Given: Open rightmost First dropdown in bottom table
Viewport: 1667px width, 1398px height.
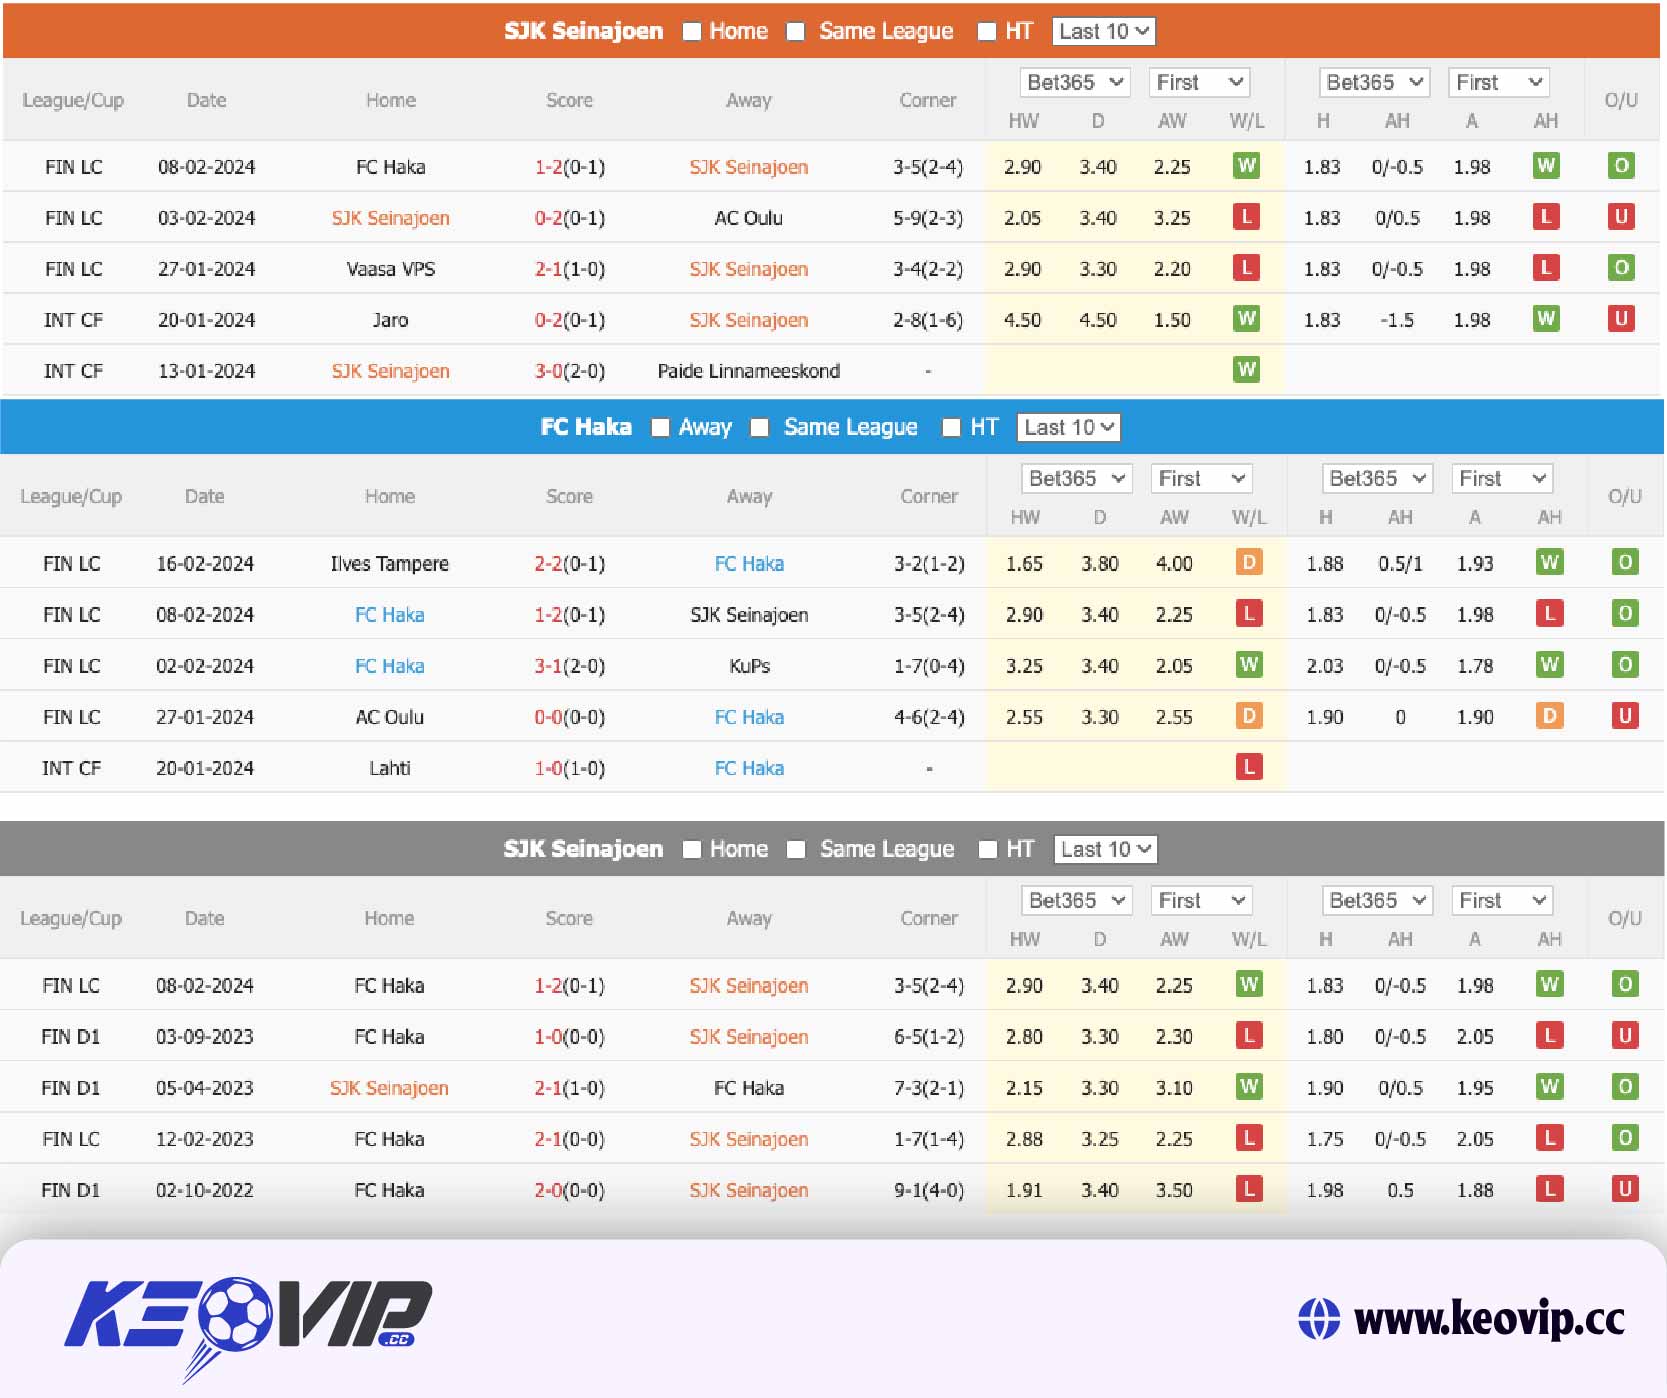Looking at the screenshot, I should point(1501,901).
